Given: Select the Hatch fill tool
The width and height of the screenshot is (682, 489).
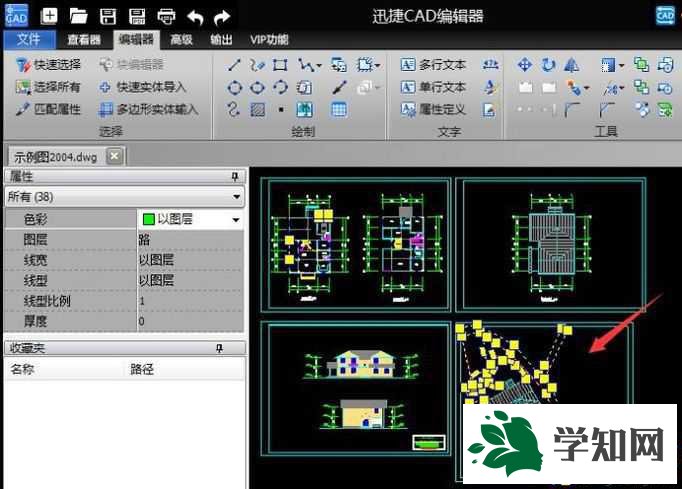Looking at the screenshot, I should pyautogui.click(x=257, y=110).
